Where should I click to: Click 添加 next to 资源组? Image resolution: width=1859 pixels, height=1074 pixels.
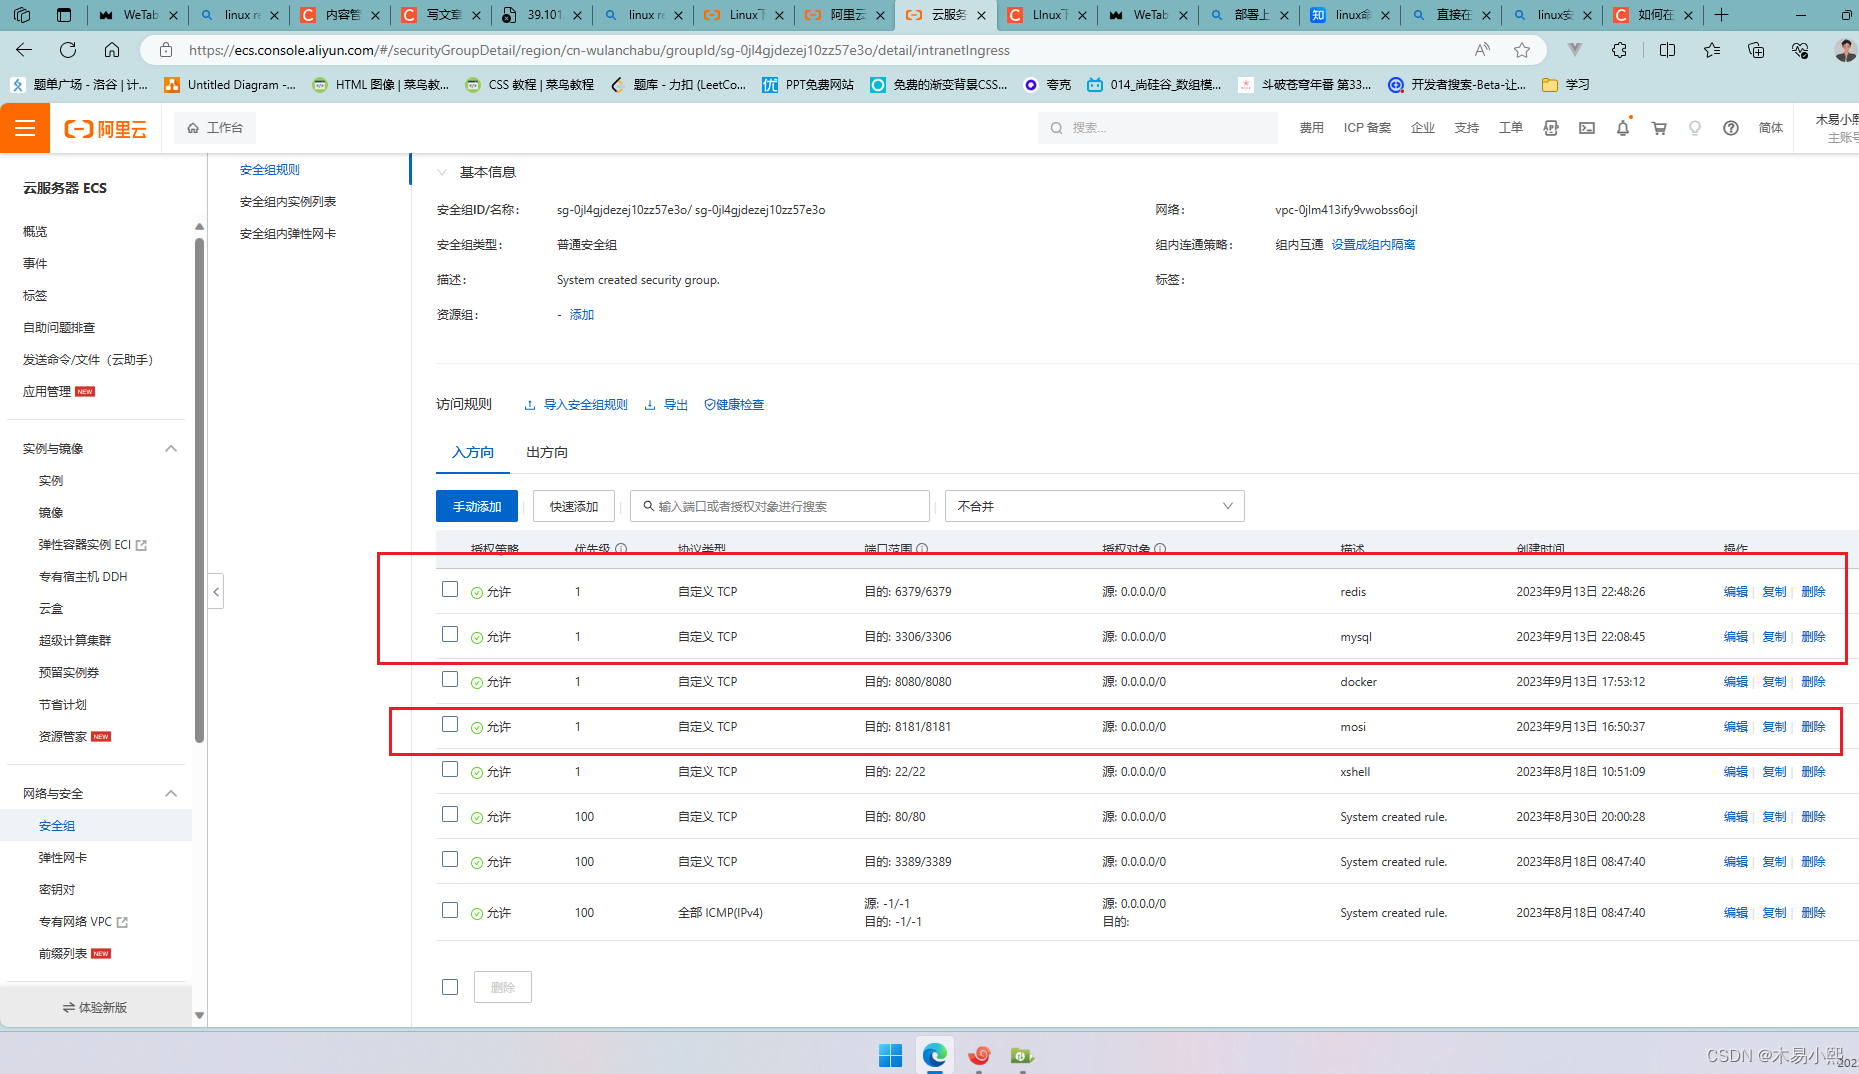(x=582, y=315)
